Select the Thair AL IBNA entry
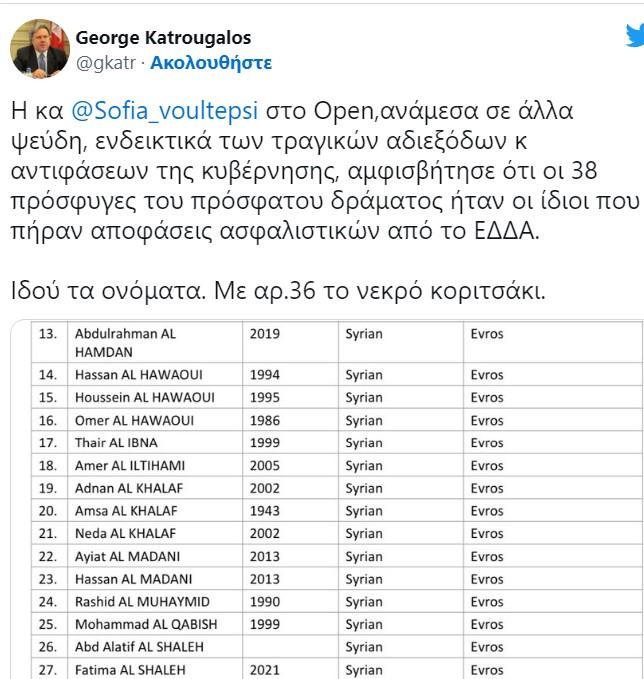The height and width of the screenshot is (679, 644). 337,443
